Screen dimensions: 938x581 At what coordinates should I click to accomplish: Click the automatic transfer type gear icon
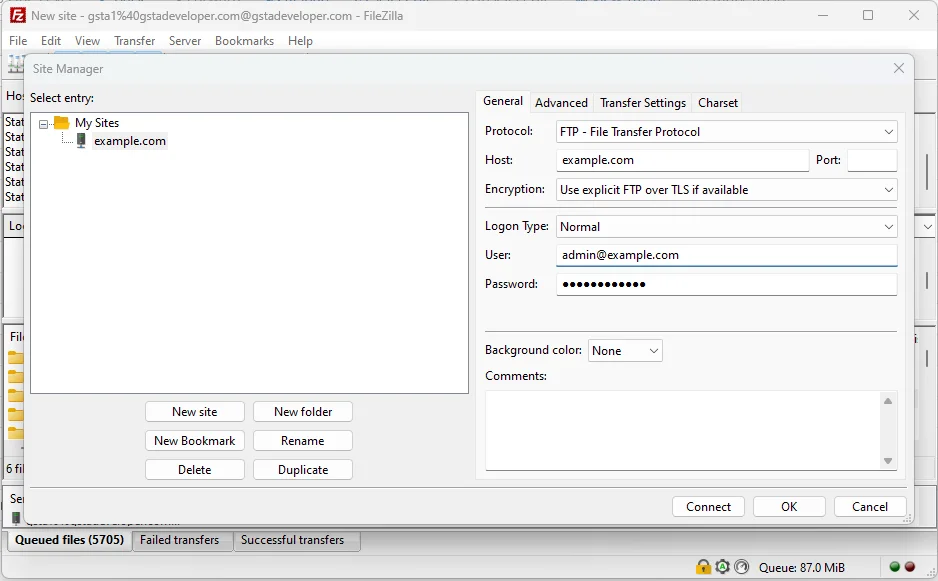(x=723, y=566)
